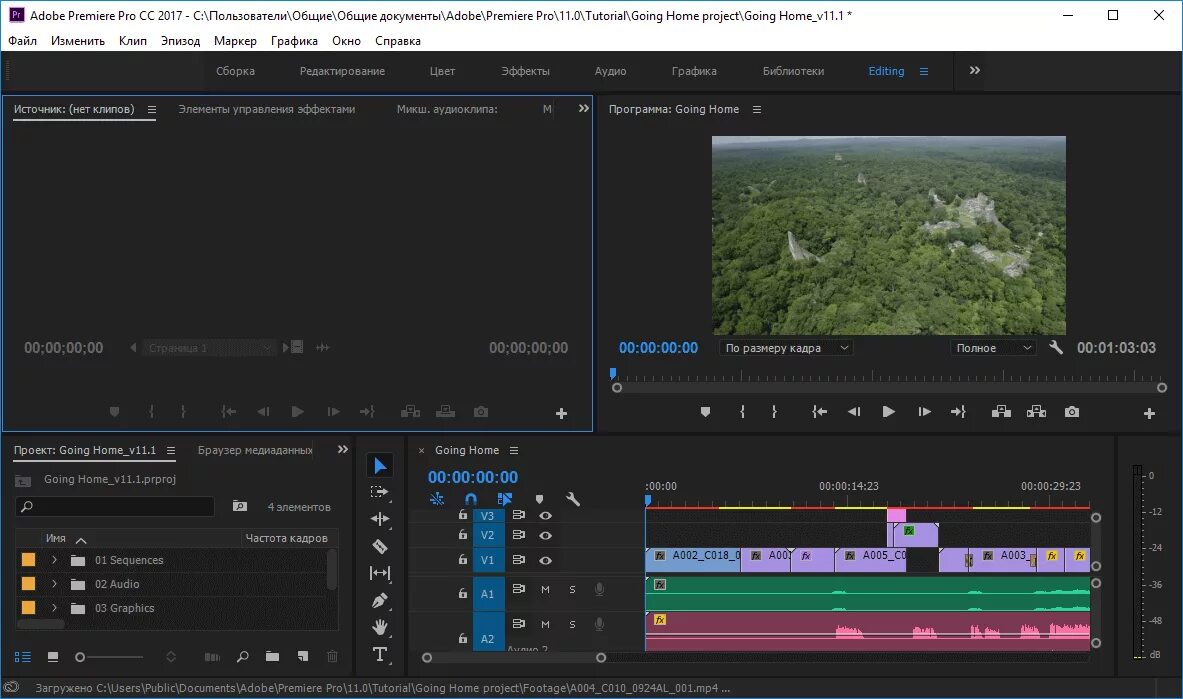This screenshot has height=699, width=1183.
Task: Toggle V2 track visibility eye
Action: [x=545, y=536]
